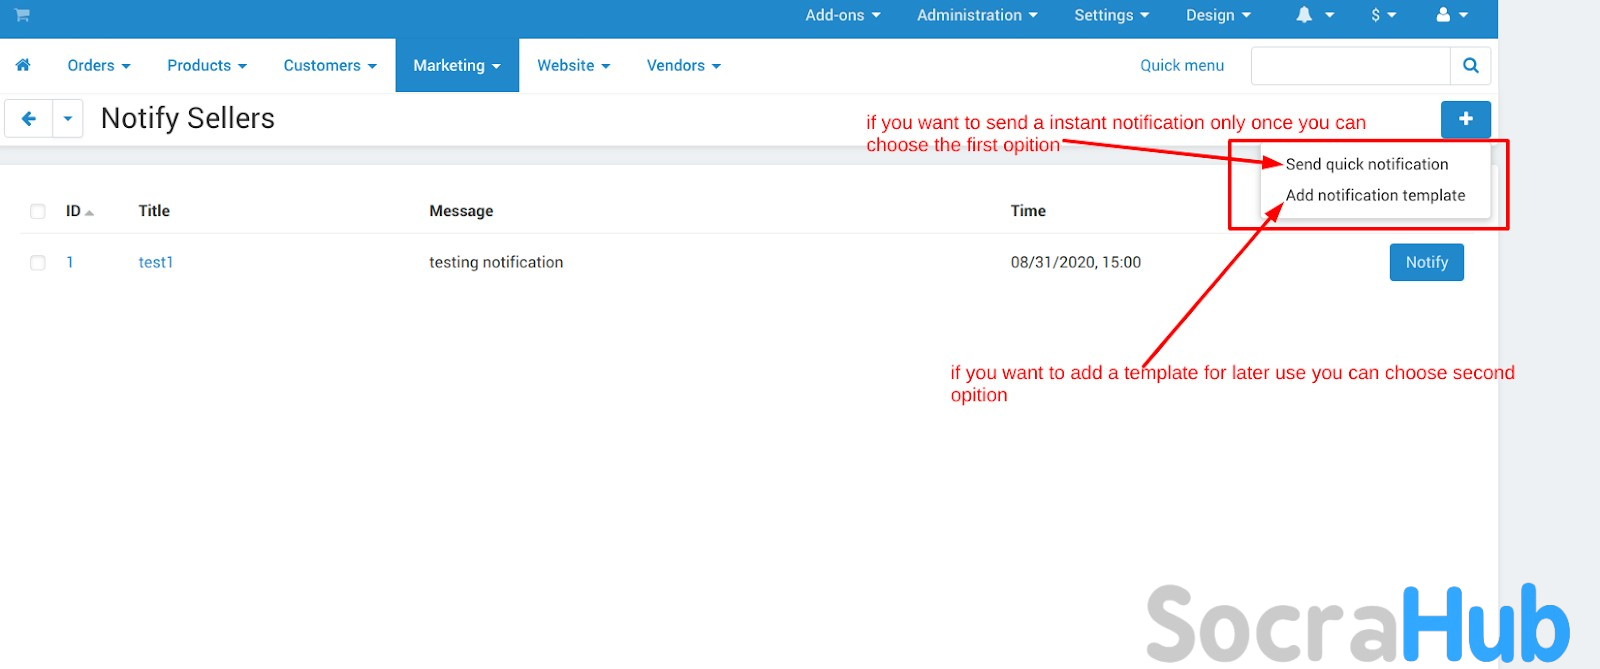Toggle the select-all checkbox in table header
1600x669 pixels.
(38, 211)
